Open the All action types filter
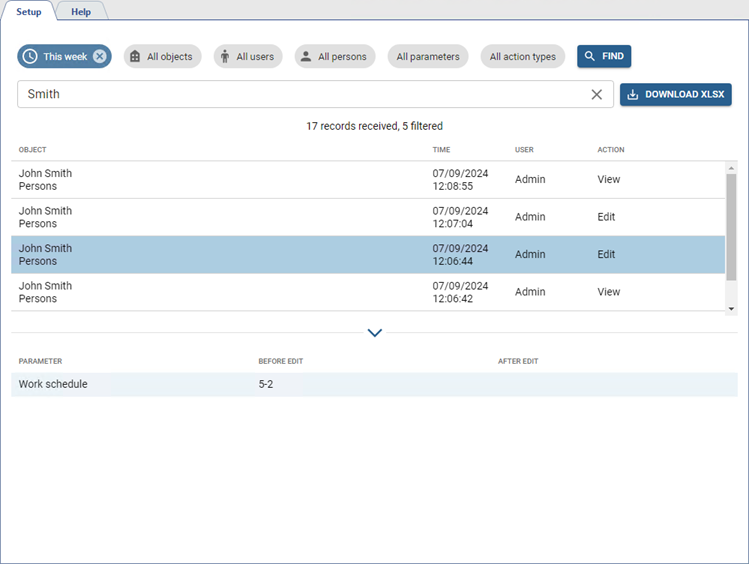This screenshot has height=564, width=749. pyautogui.click(x=522, y=57)
